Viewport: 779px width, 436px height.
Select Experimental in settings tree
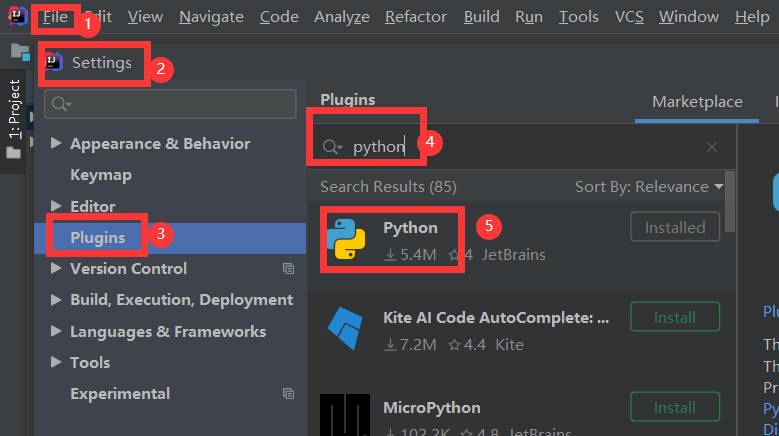click(x=120, y=394)
